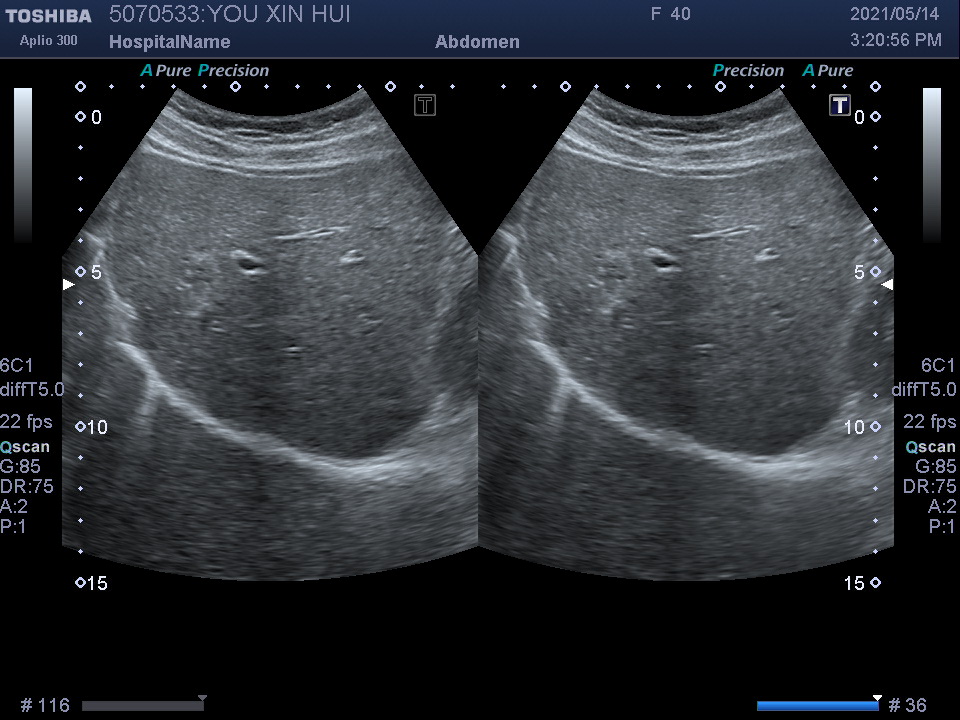
Task: Click frame counter '# 36'
Action: 907,705
